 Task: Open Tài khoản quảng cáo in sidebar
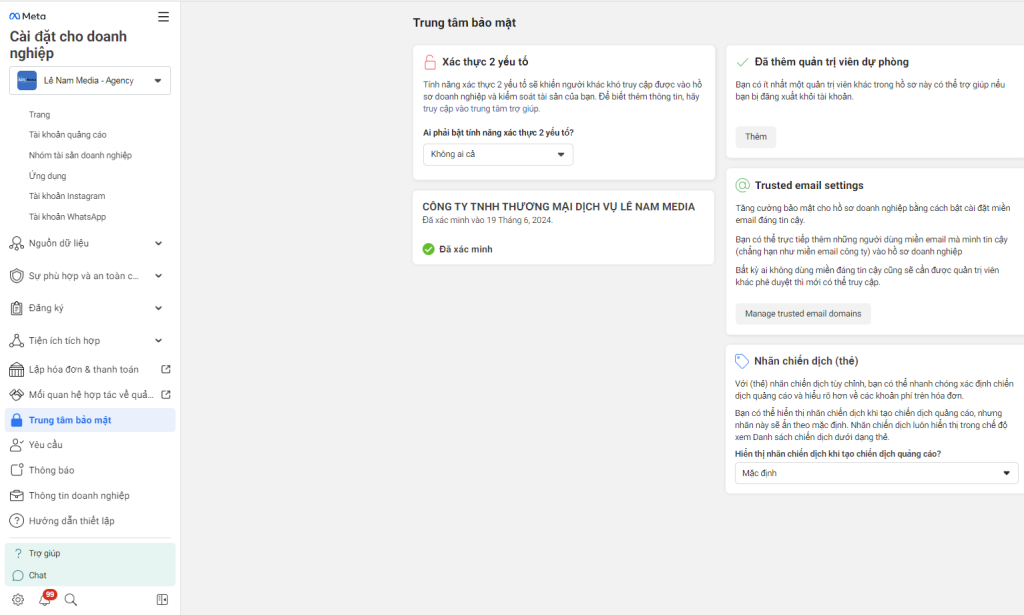click(x=68, y=135)
